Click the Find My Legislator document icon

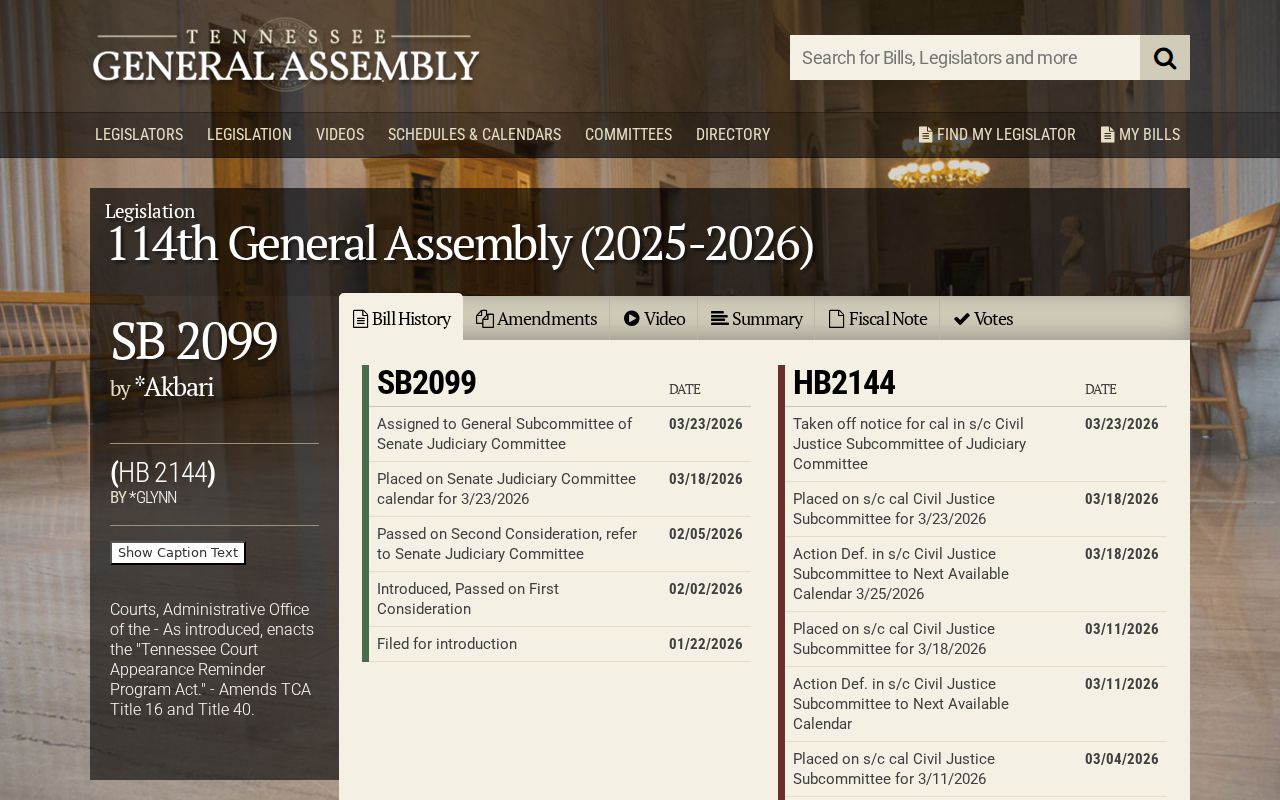(925, 134)
